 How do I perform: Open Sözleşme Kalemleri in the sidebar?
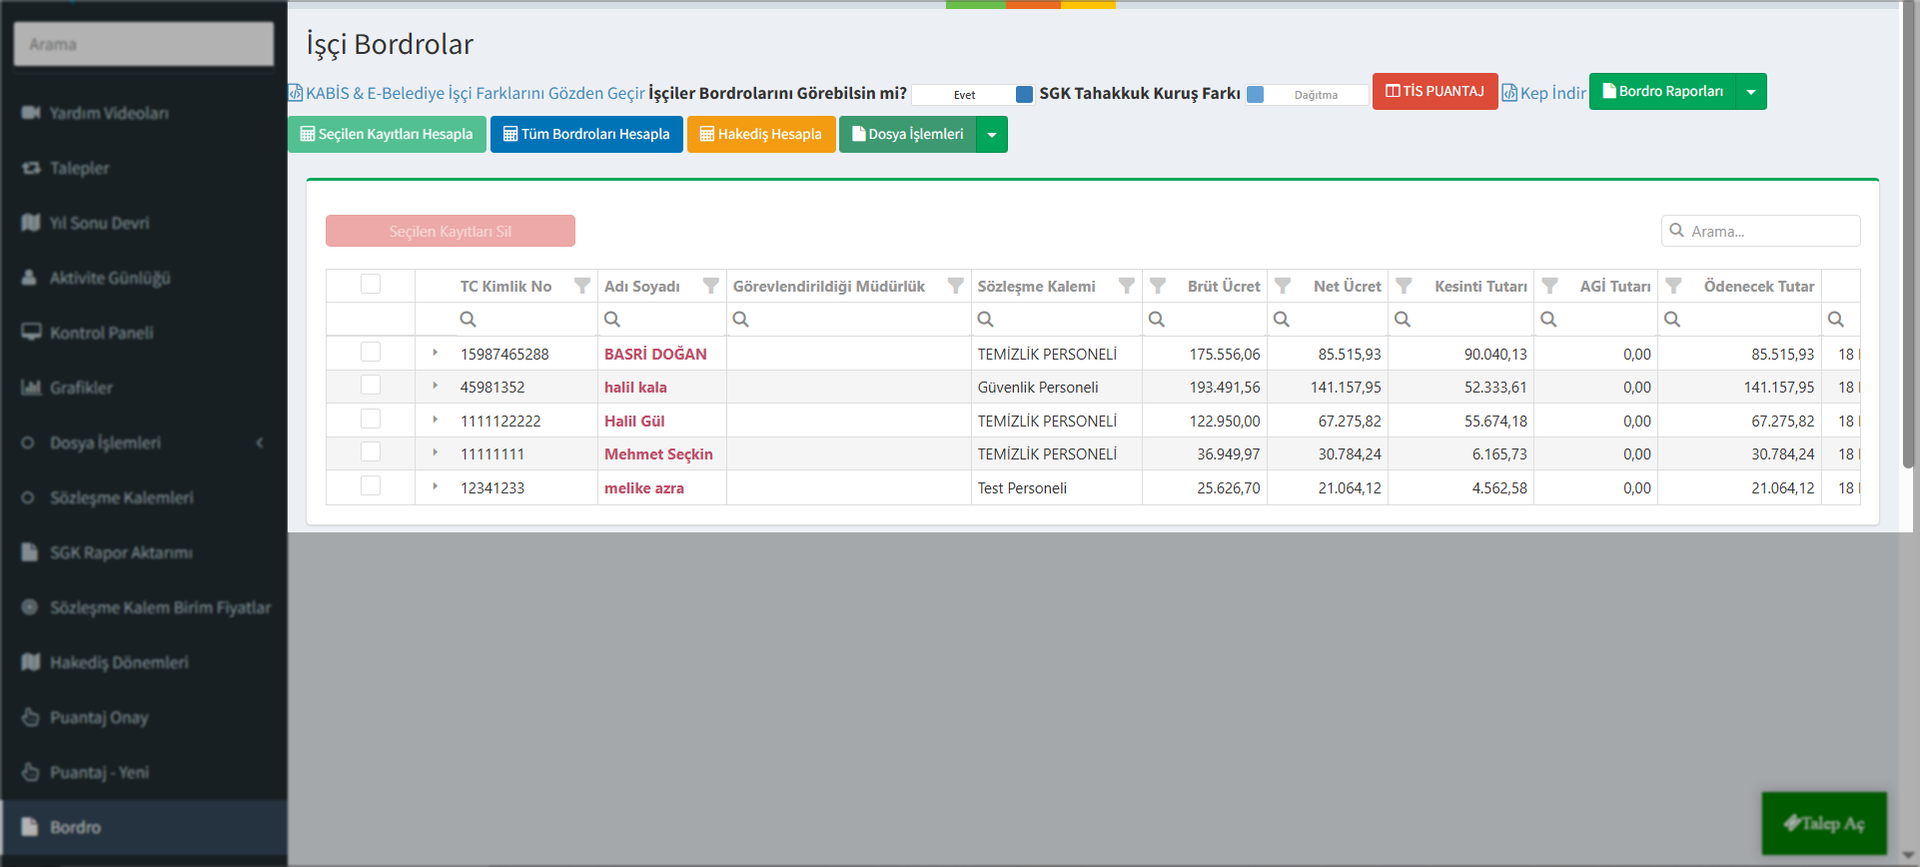(x=121, y=498)
